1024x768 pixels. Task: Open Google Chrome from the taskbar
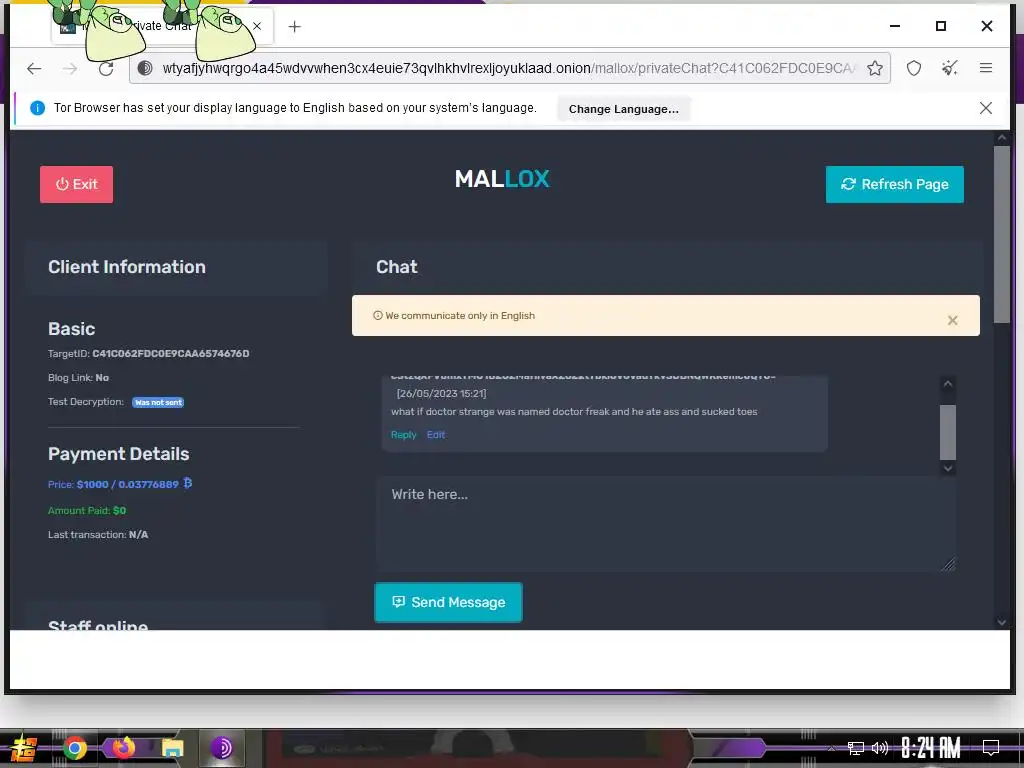pos(75,748)
